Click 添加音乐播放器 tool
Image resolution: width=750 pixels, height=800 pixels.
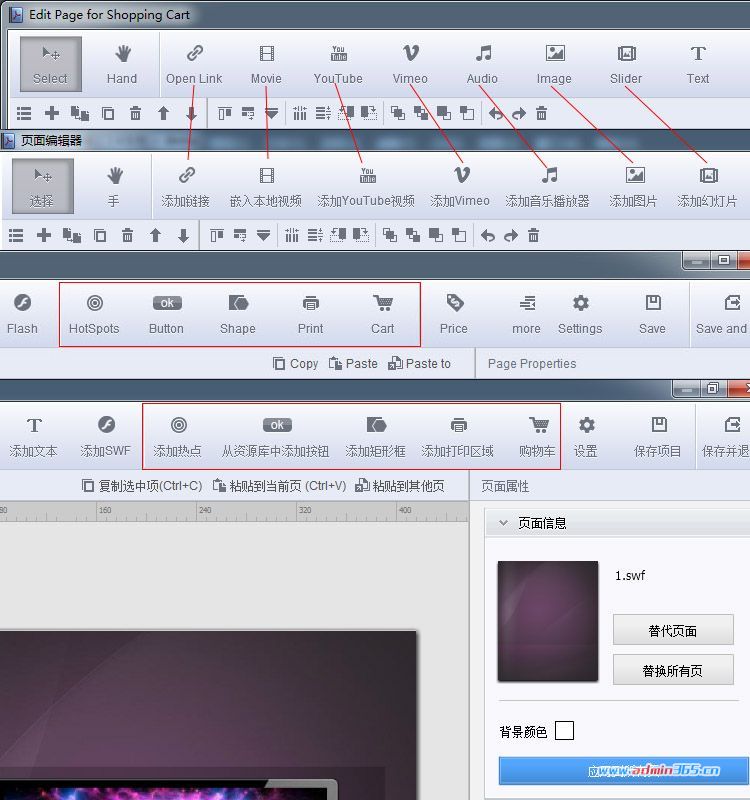[x=547, y=186]
